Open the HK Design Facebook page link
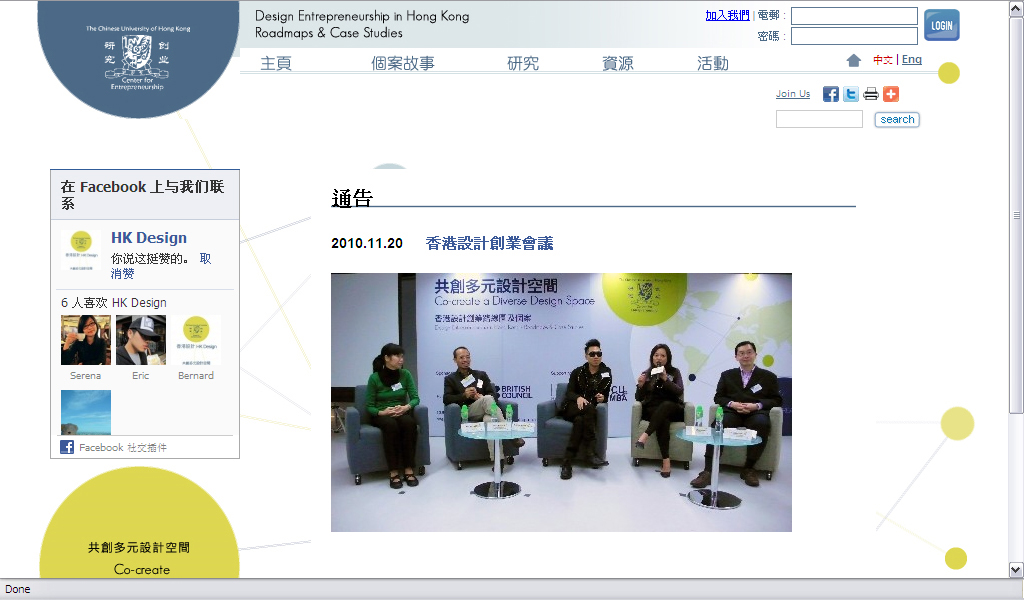Viewport: 1024px width, 600px height. point(149,238)
